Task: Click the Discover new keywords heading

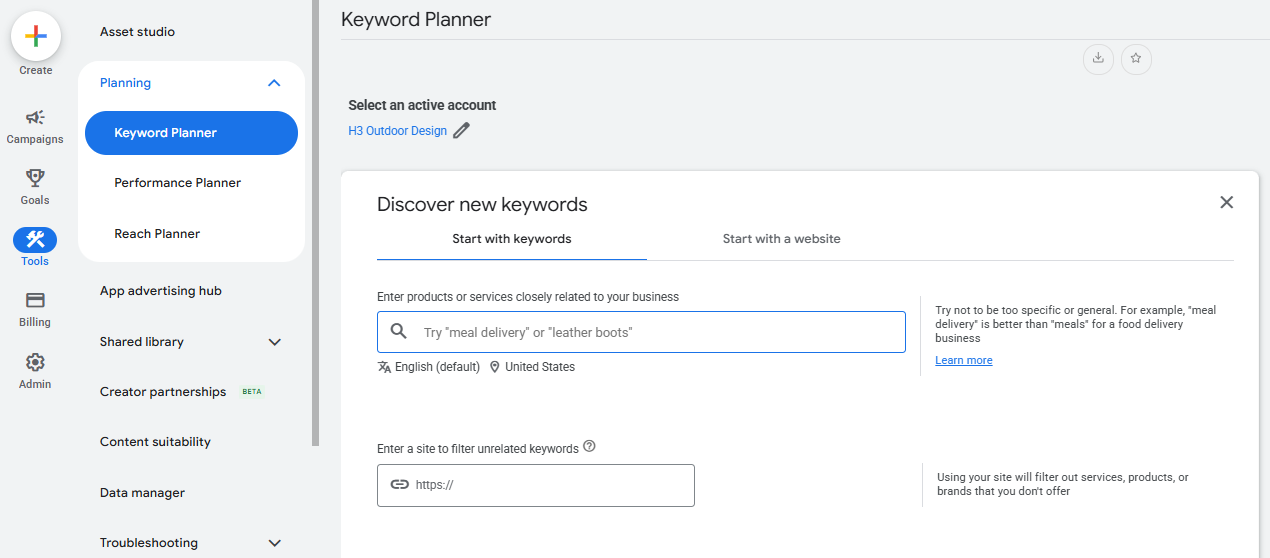Action: coord(482,205)
